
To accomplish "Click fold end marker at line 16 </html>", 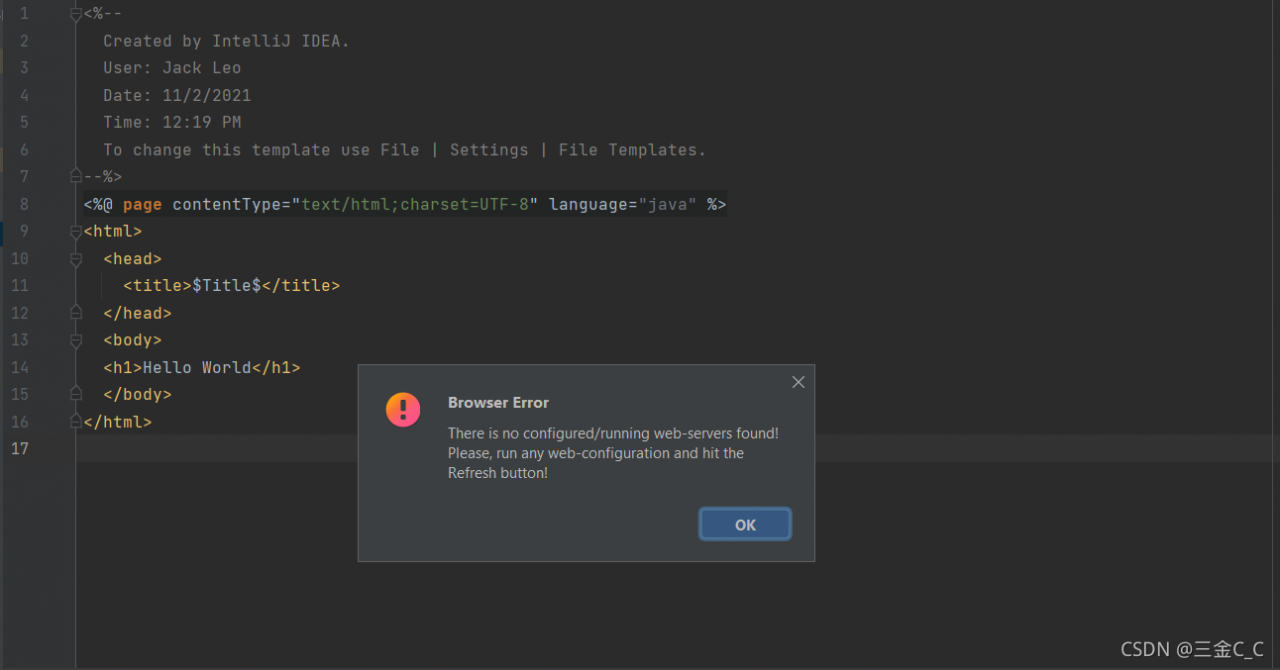I will coord(76,421).
